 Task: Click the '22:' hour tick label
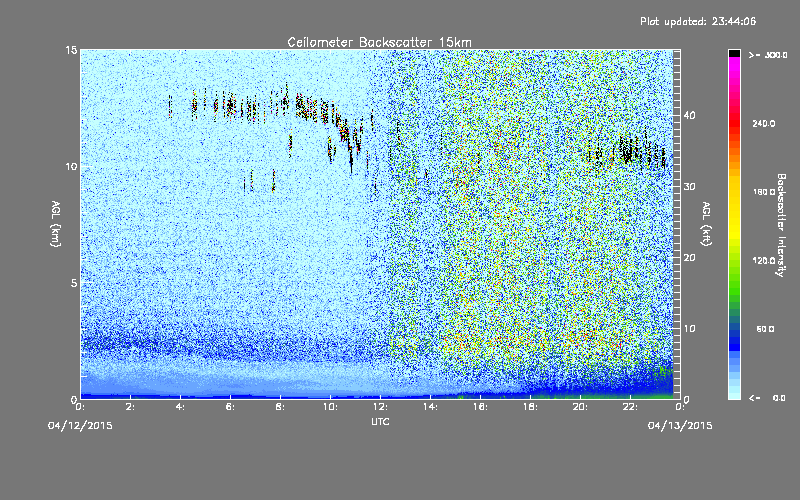point(630,407)
